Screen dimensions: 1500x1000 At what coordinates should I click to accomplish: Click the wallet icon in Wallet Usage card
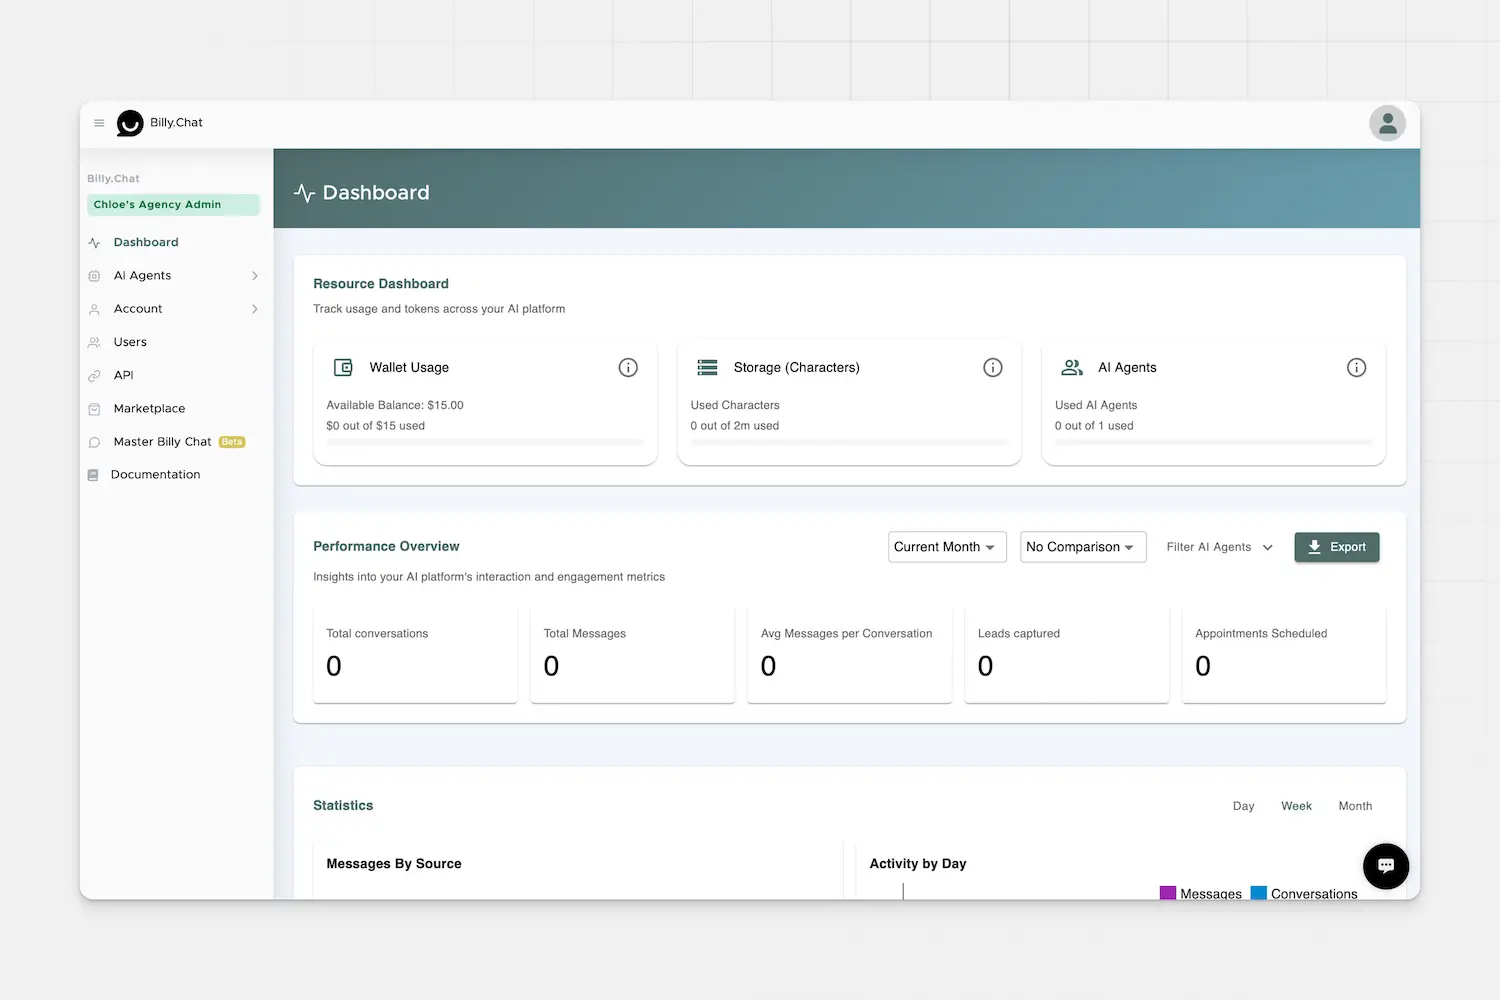tap(343, 368)
